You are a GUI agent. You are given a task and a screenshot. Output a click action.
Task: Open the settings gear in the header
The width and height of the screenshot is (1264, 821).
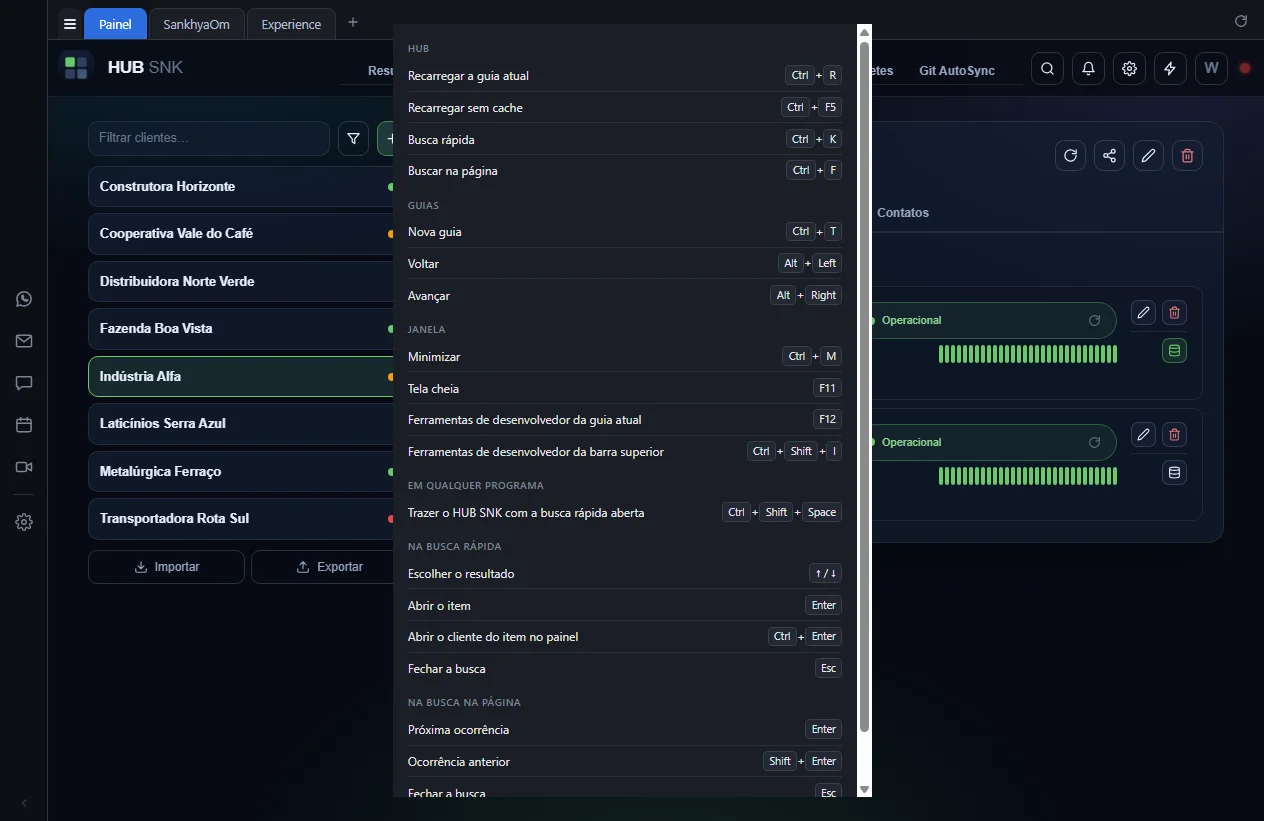pyautogui.click(x=1129, y=69)
